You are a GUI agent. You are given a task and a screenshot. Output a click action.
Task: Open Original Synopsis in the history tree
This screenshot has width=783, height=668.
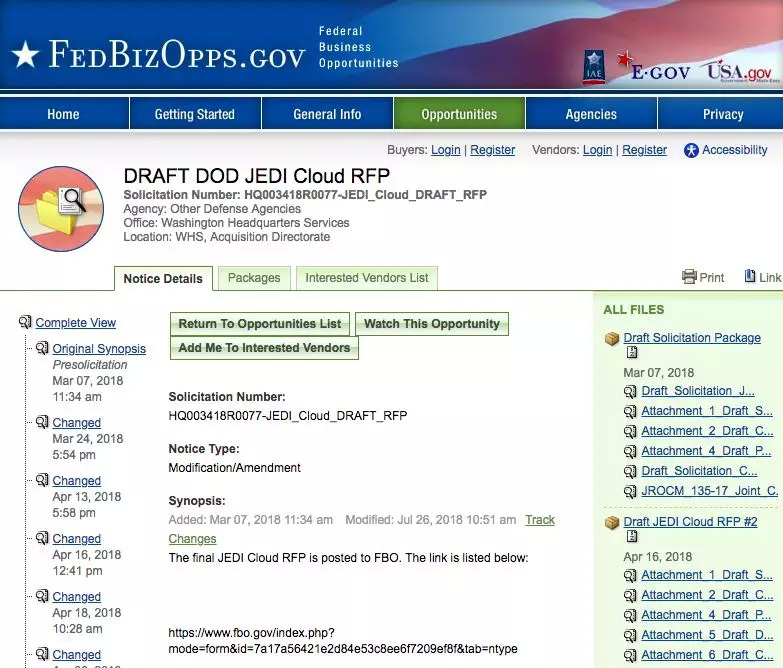click(99, 349)
